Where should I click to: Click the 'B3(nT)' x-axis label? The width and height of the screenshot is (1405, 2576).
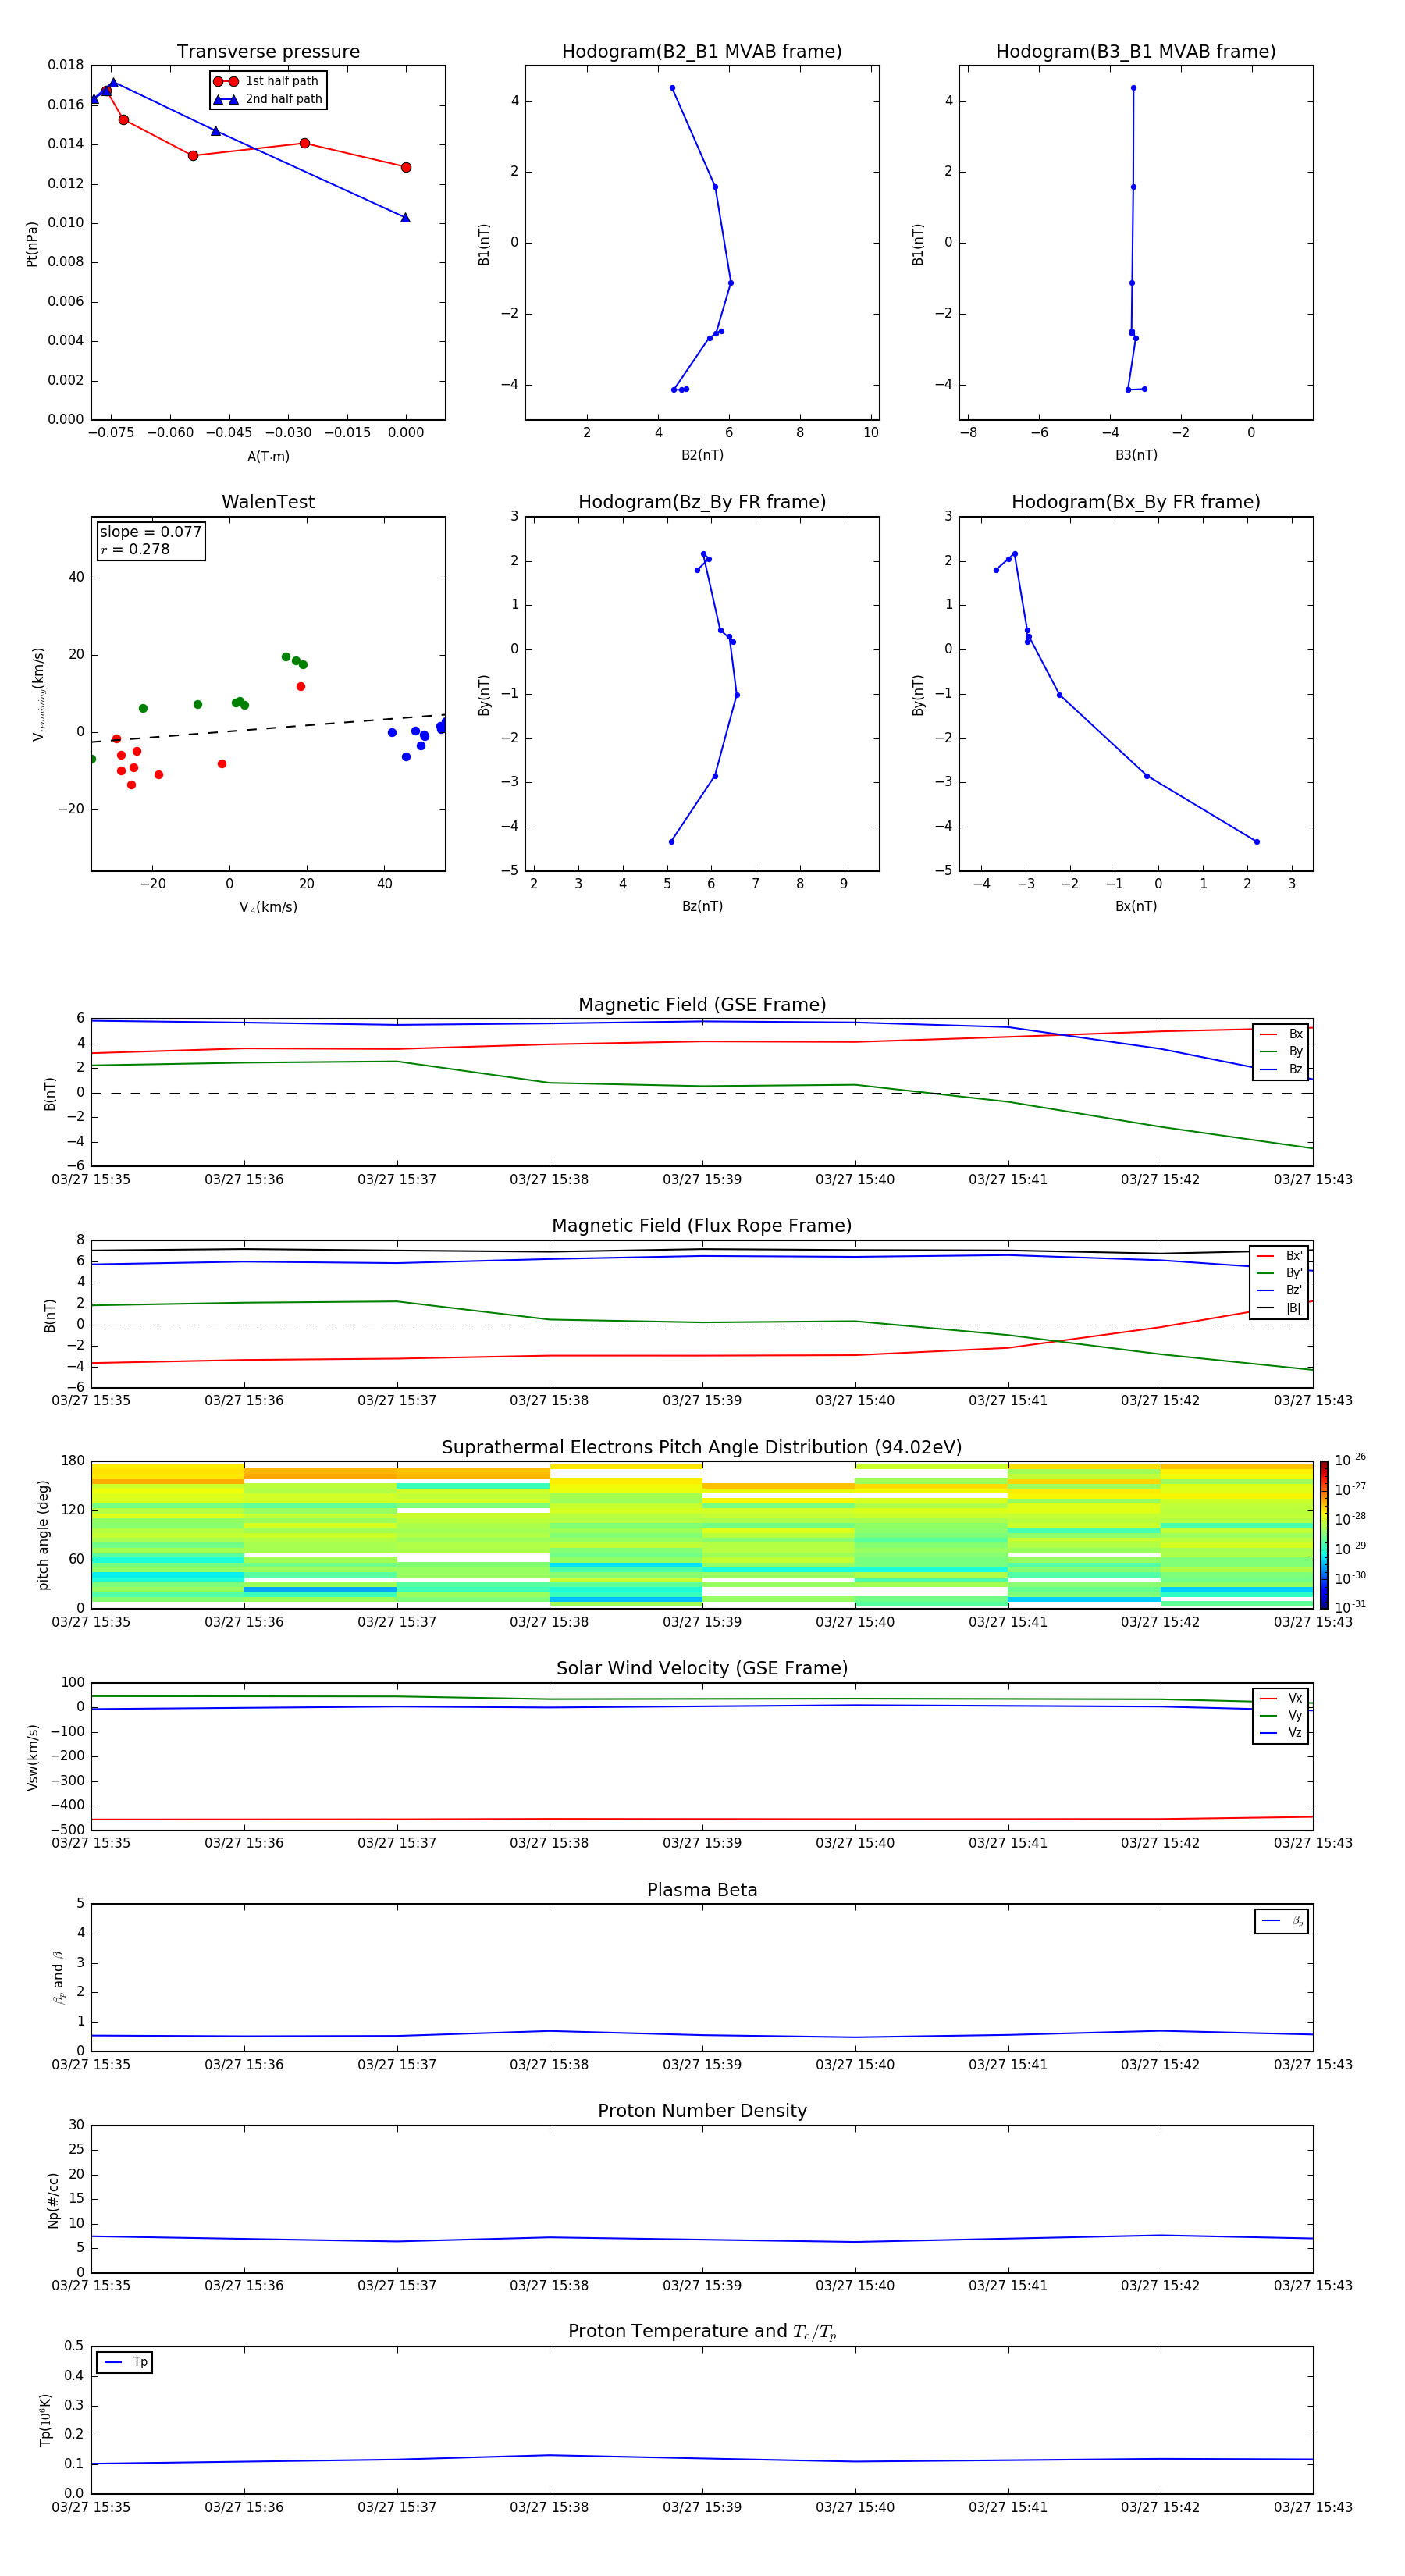[x=1136, y=455]
